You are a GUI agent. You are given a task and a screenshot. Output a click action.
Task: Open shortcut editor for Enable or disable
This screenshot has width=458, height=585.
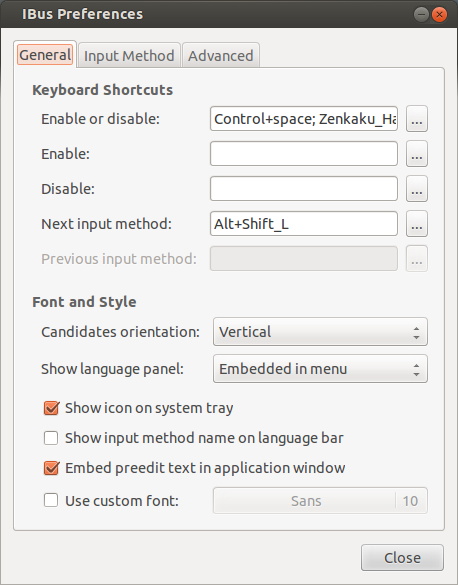click(417, 119)
